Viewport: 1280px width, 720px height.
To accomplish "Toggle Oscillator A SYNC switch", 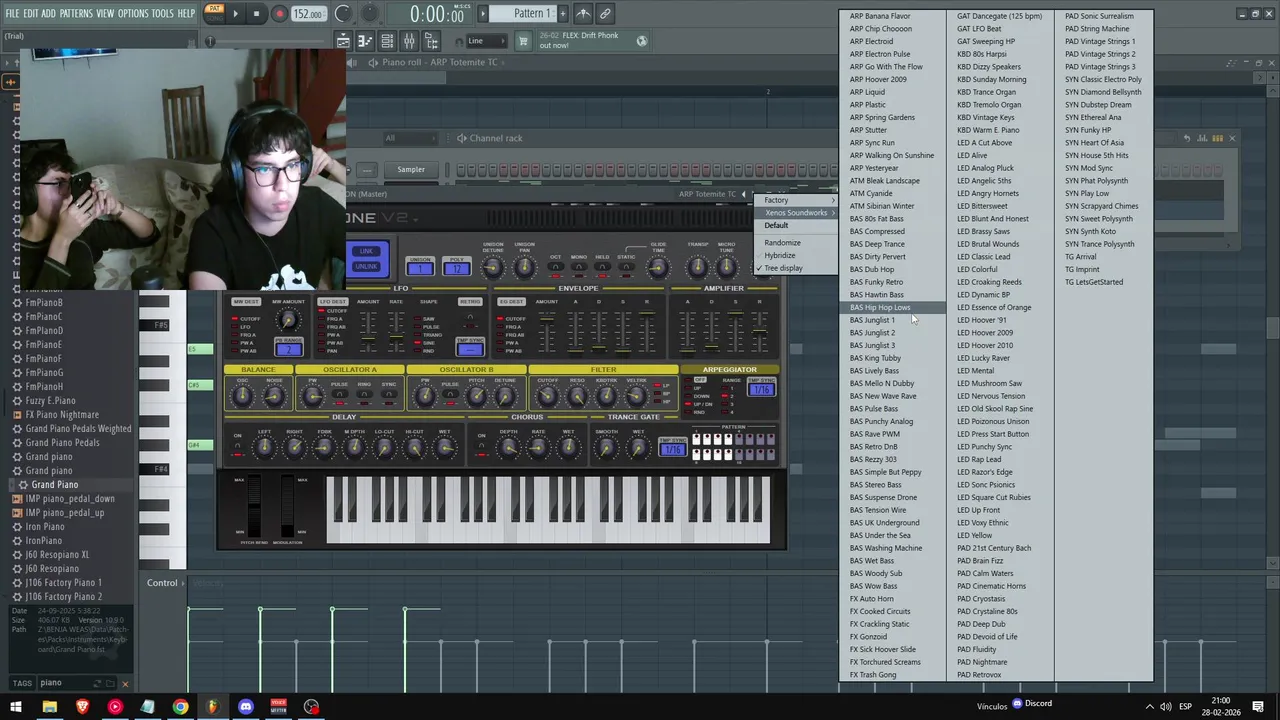I will pyautogui.click(x=389, y=394).
